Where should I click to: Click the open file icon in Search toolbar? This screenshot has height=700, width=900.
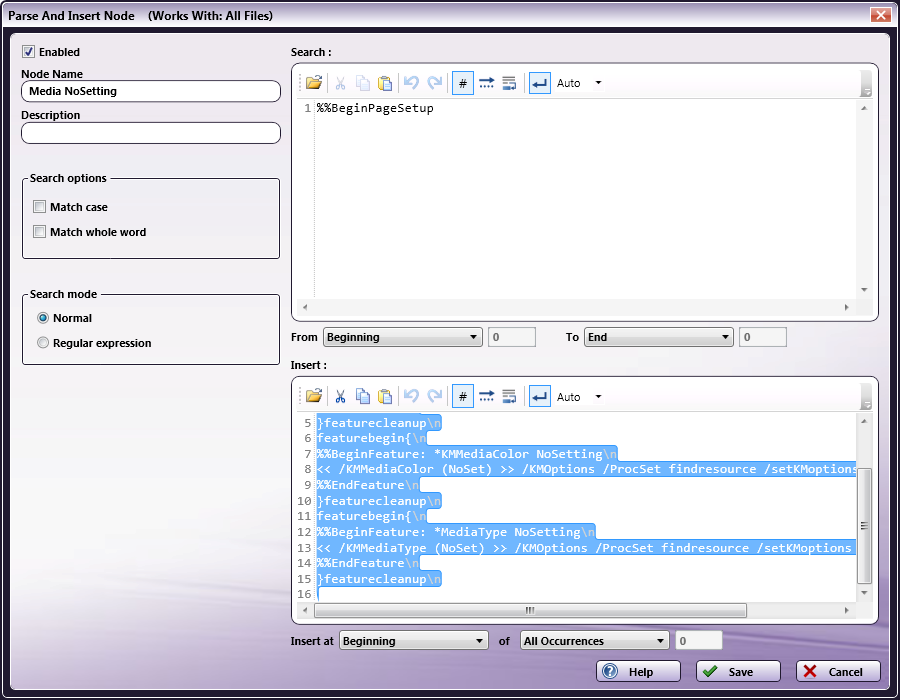(x=314, y=83)
